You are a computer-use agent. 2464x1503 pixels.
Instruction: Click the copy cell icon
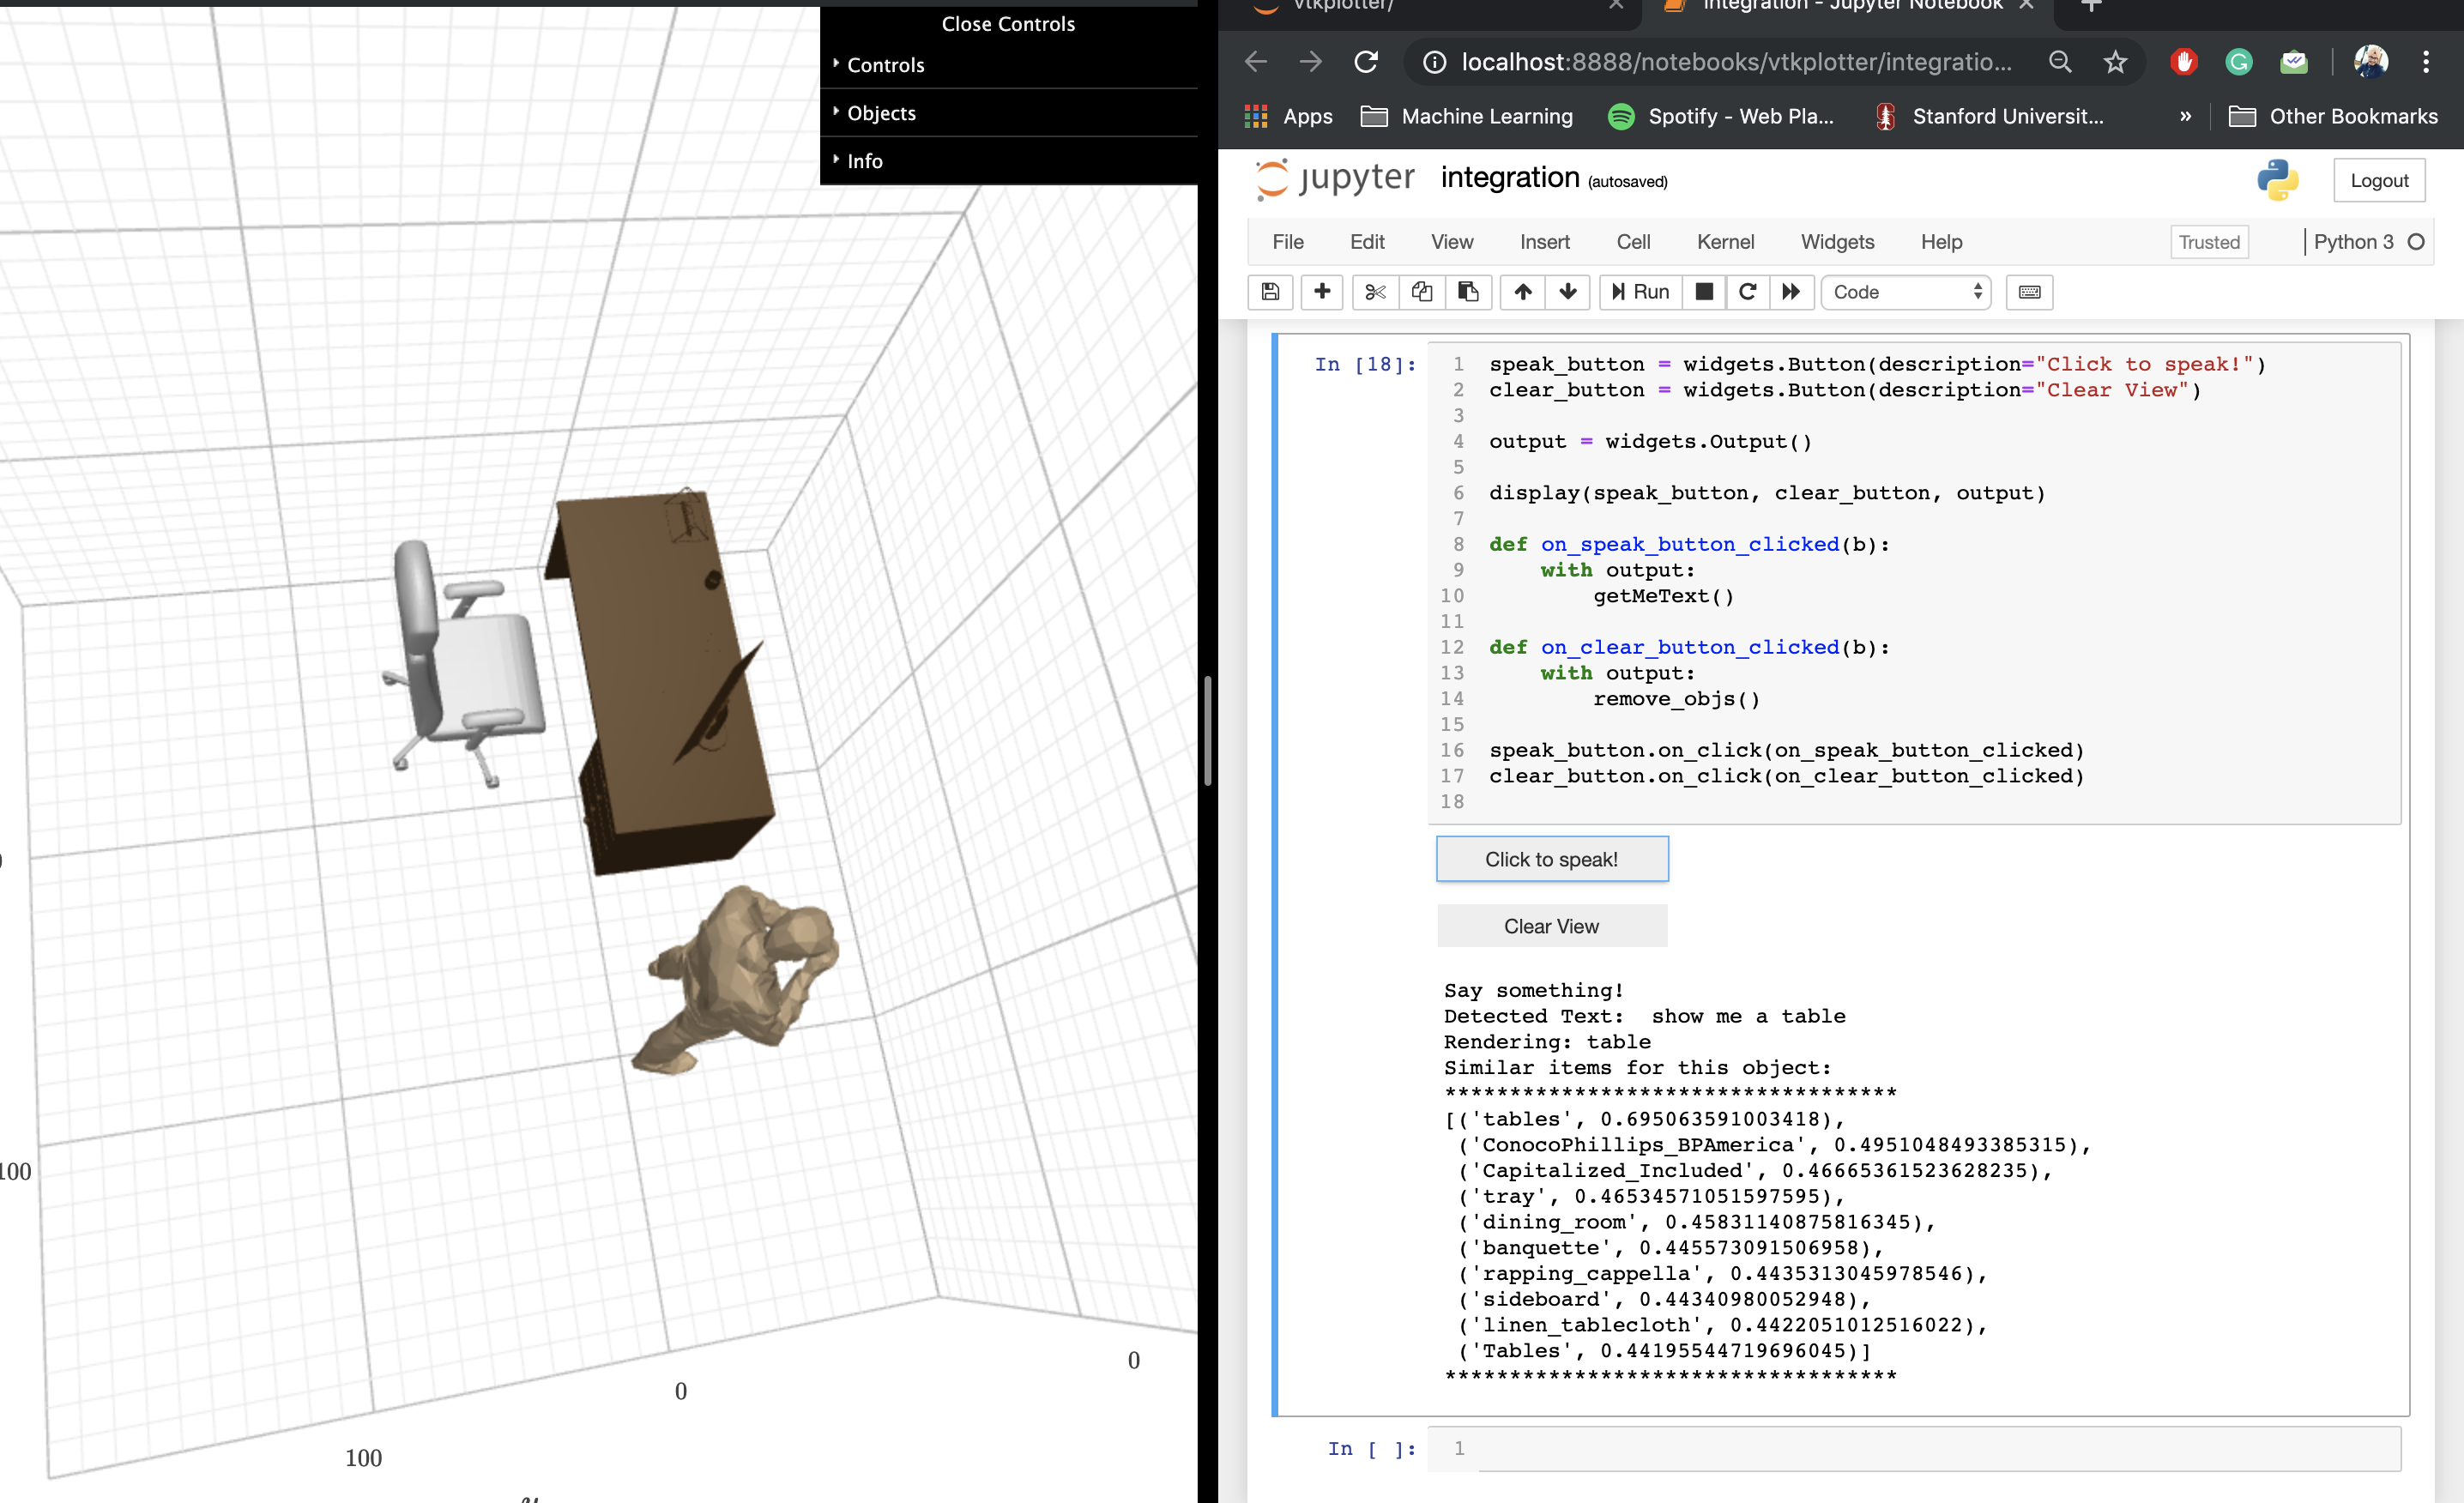[x=1422, y=291]
